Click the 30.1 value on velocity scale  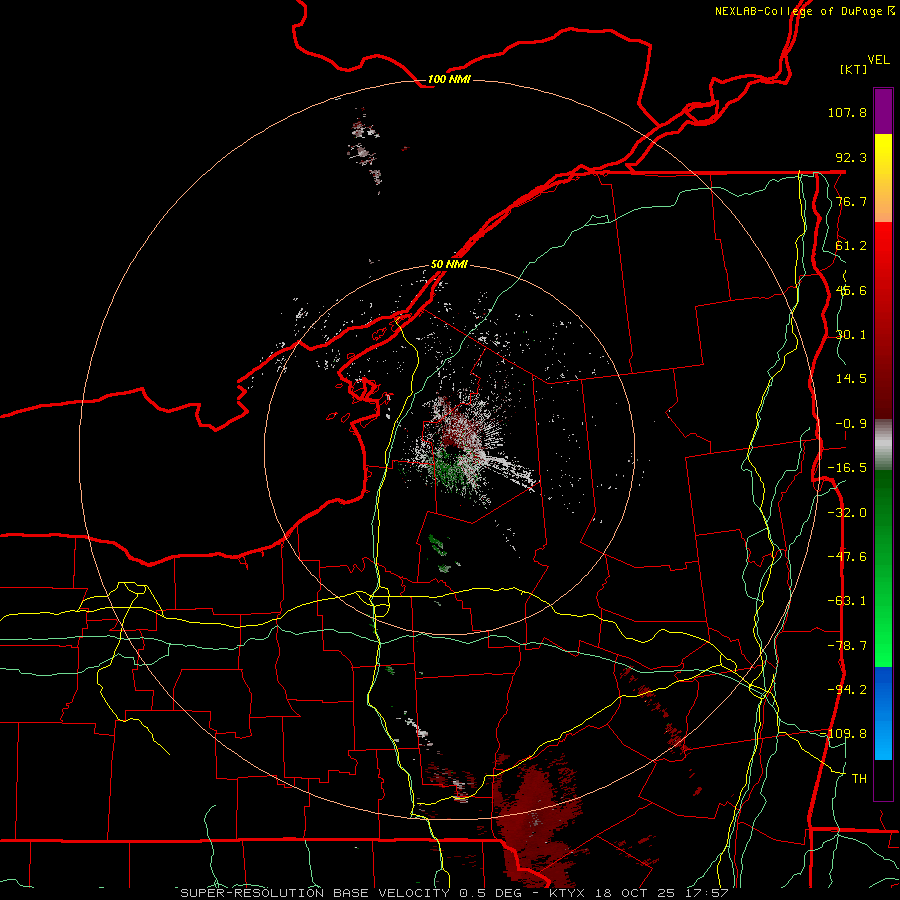(x=851, y=335)
